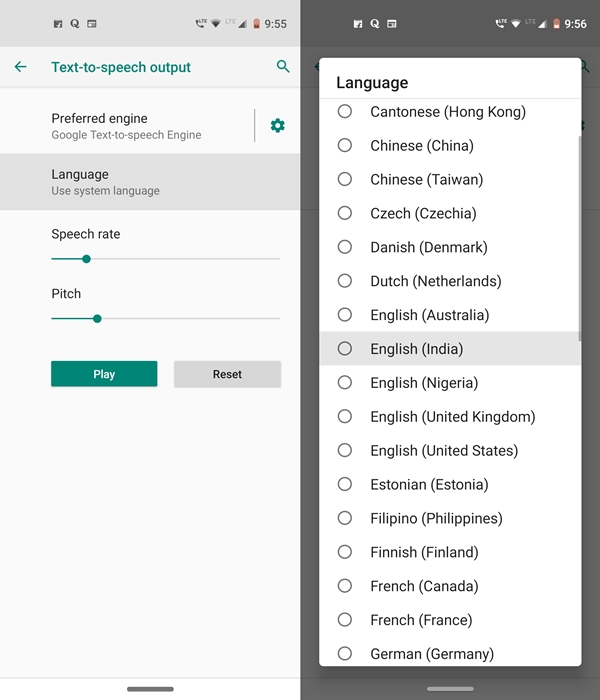Play the speech sample

(x=104, y=374)
